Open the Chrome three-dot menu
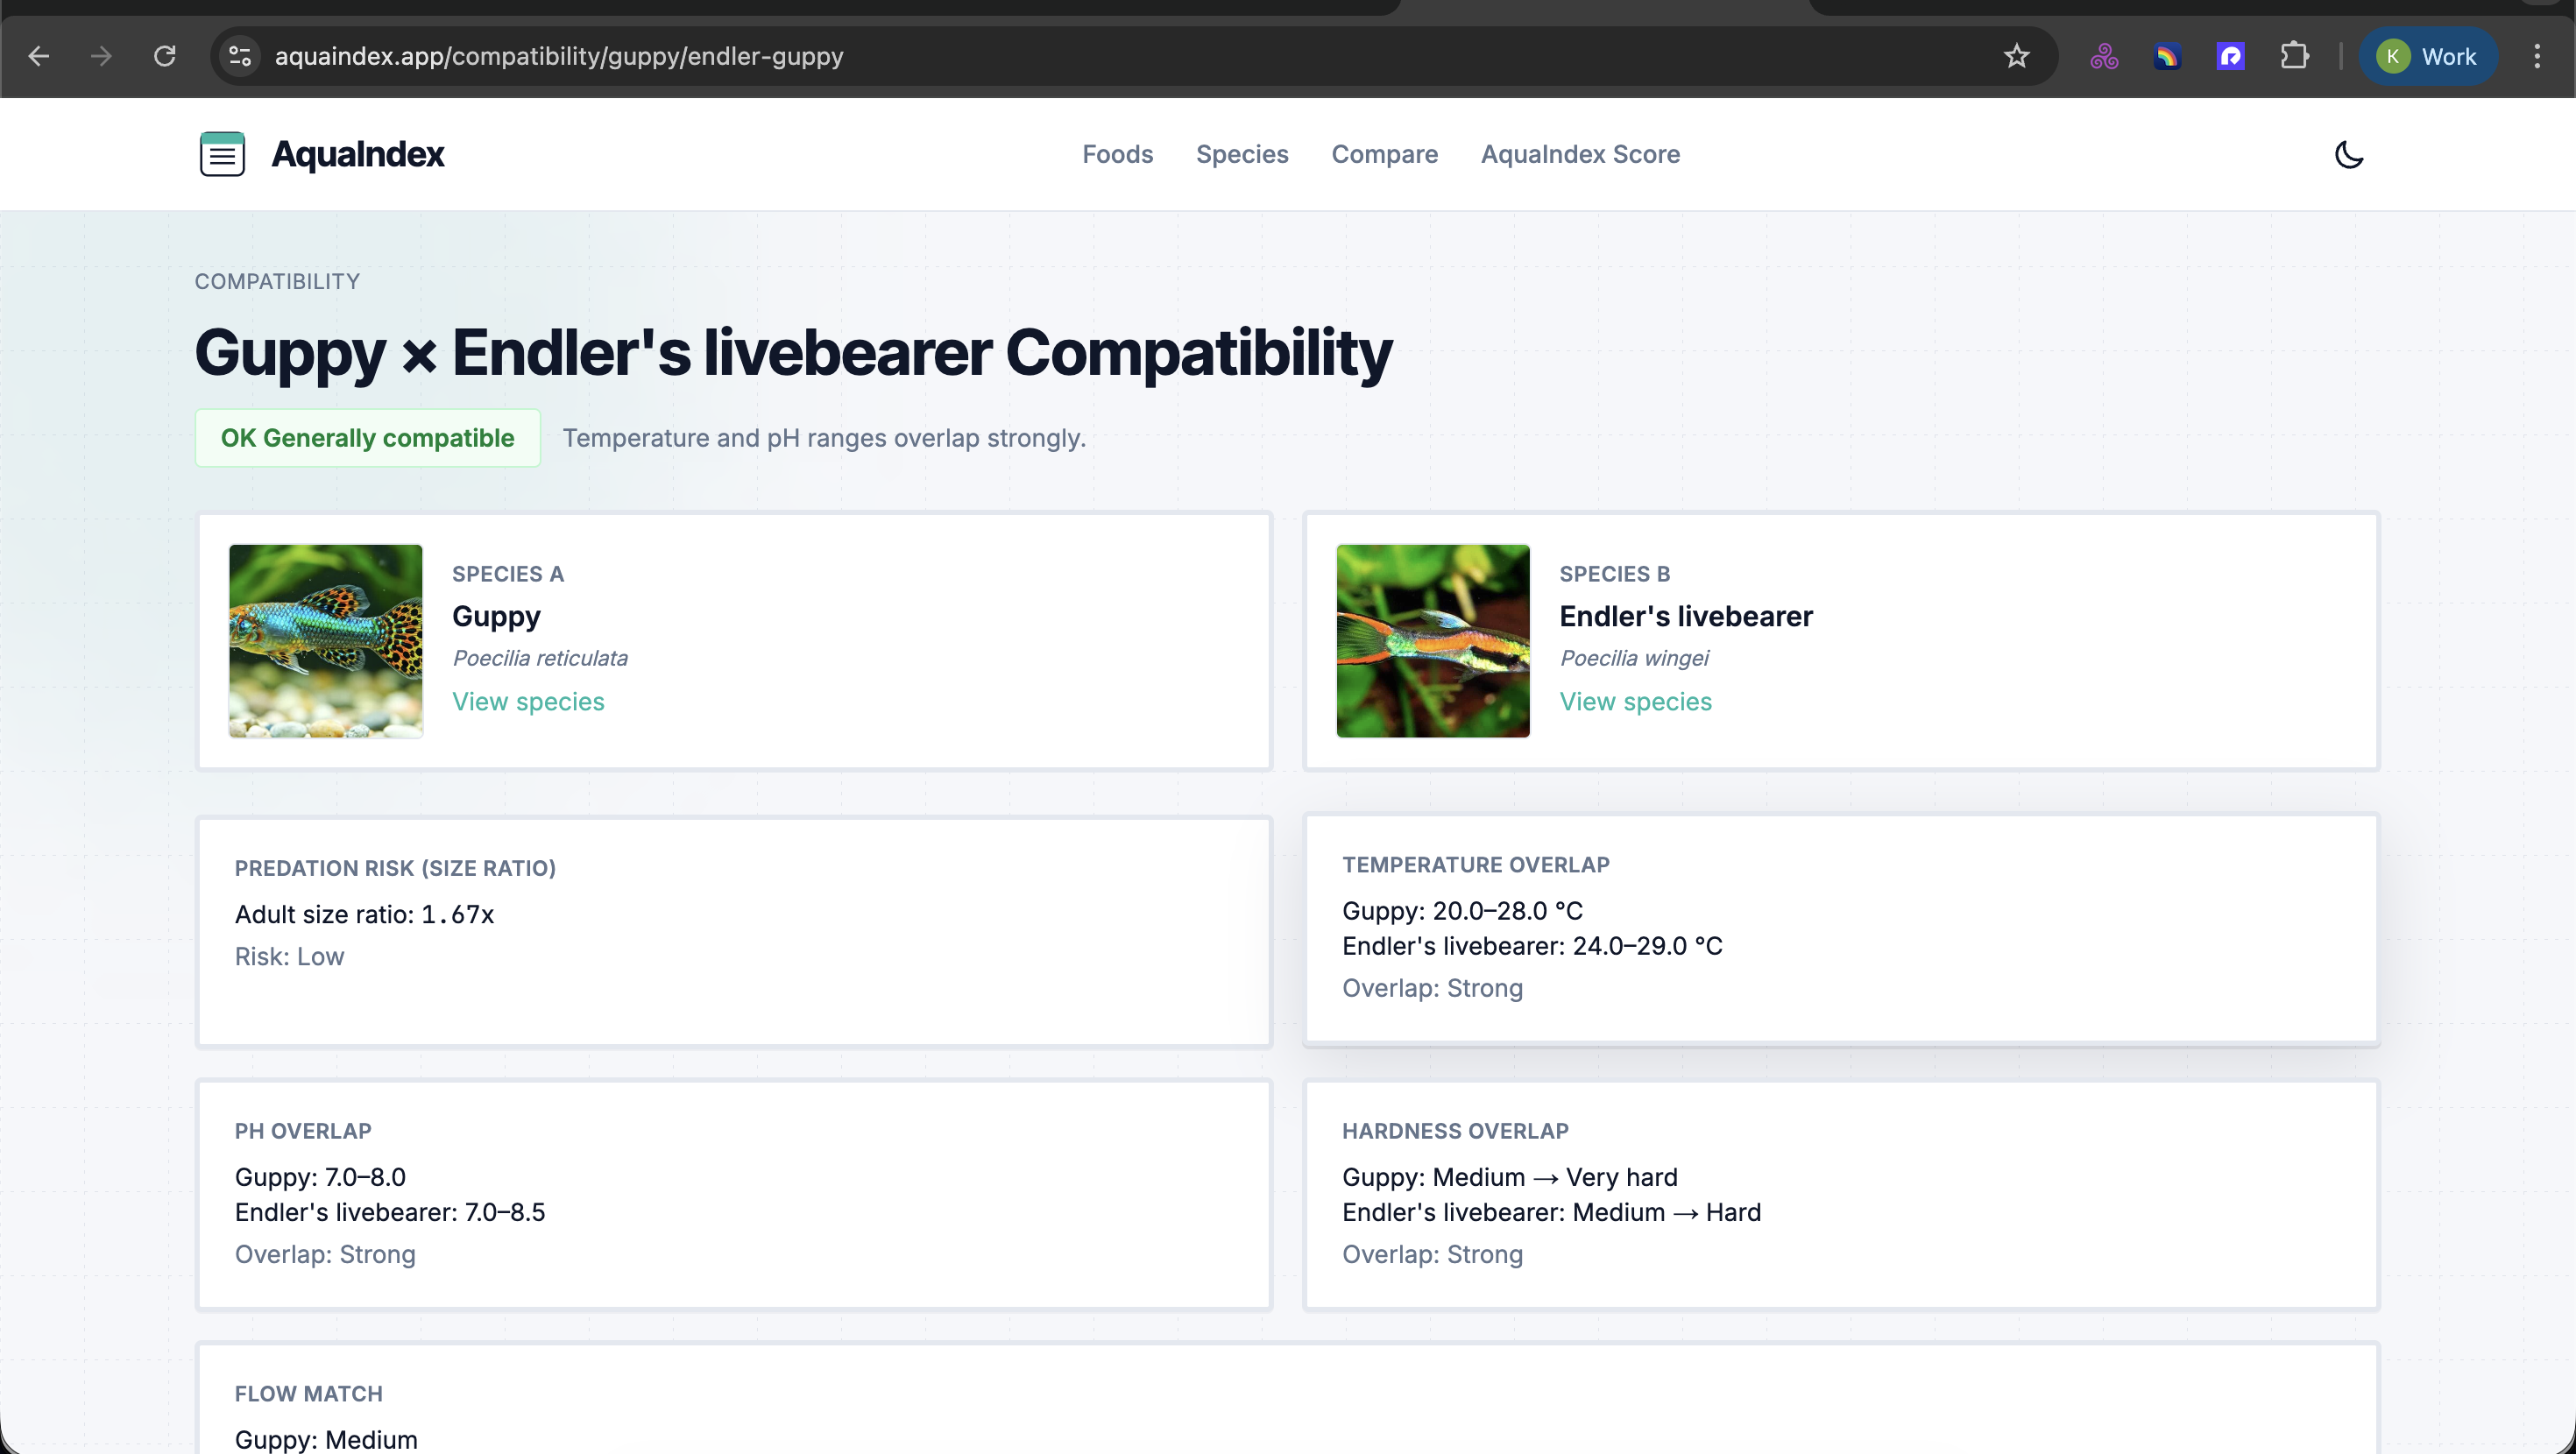 (2537, 56)
